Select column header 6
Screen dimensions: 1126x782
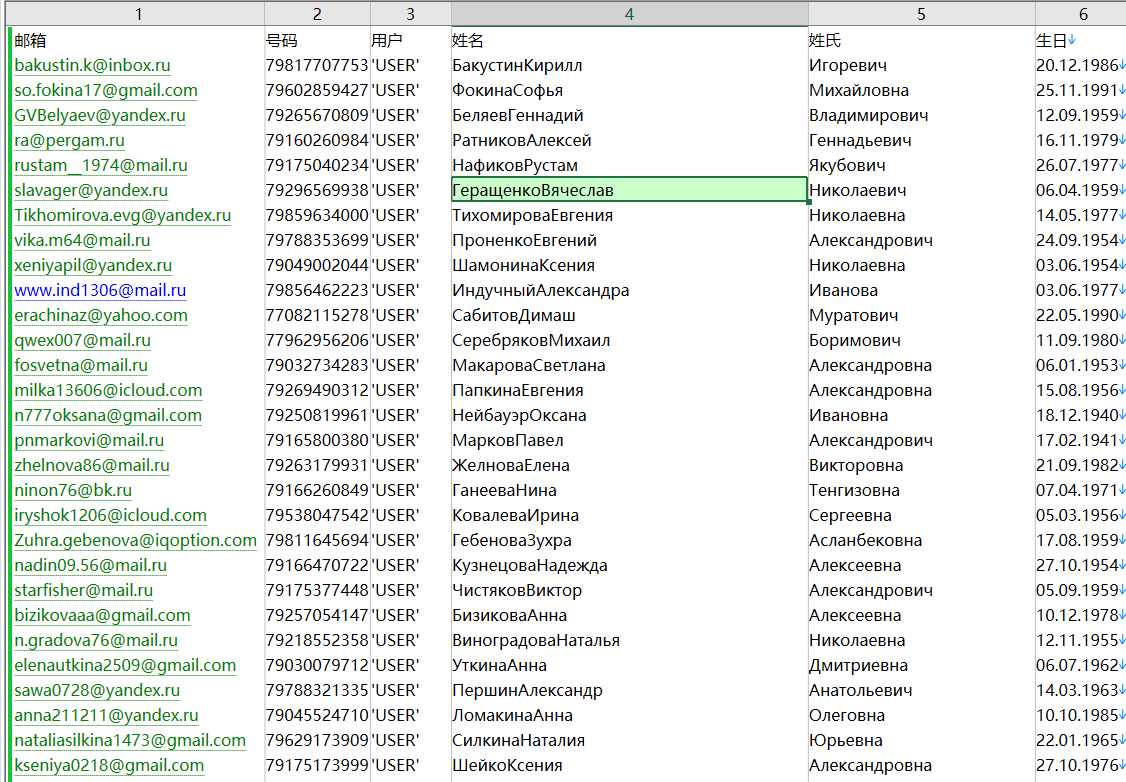[1083, 14]
